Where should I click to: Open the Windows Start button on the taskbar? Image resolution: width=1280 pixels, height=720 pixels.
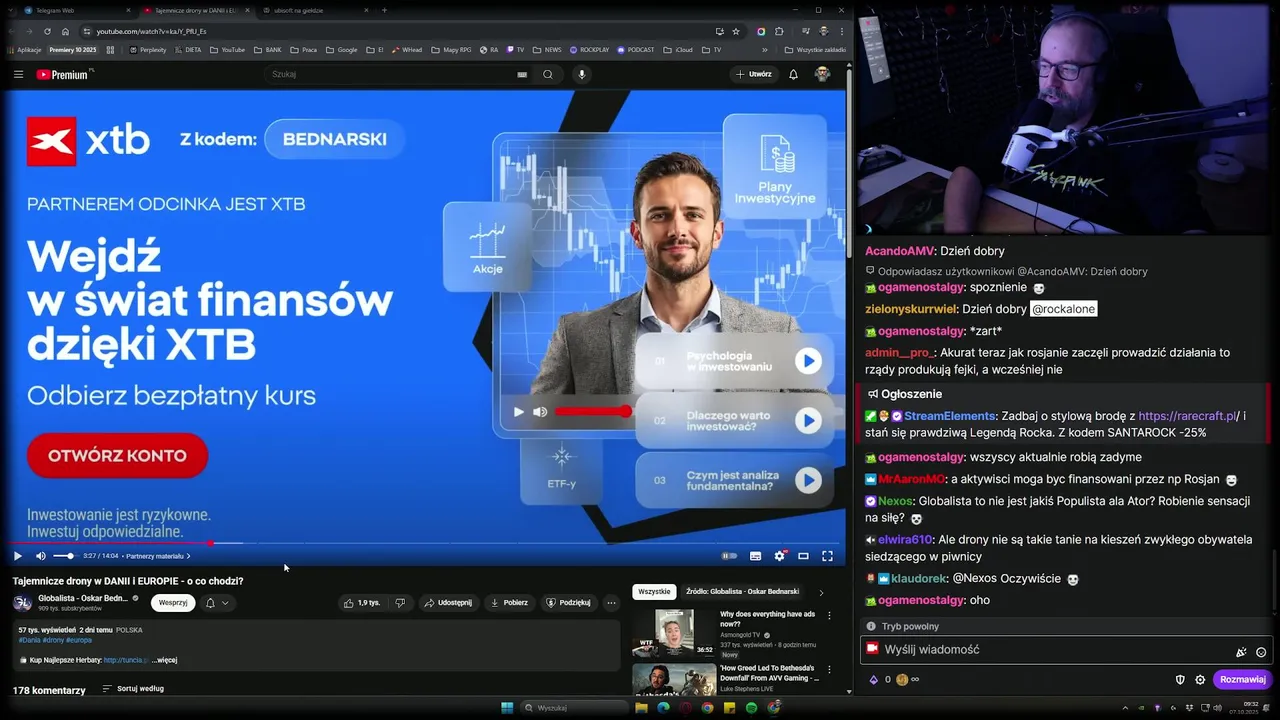coord(507,708)
